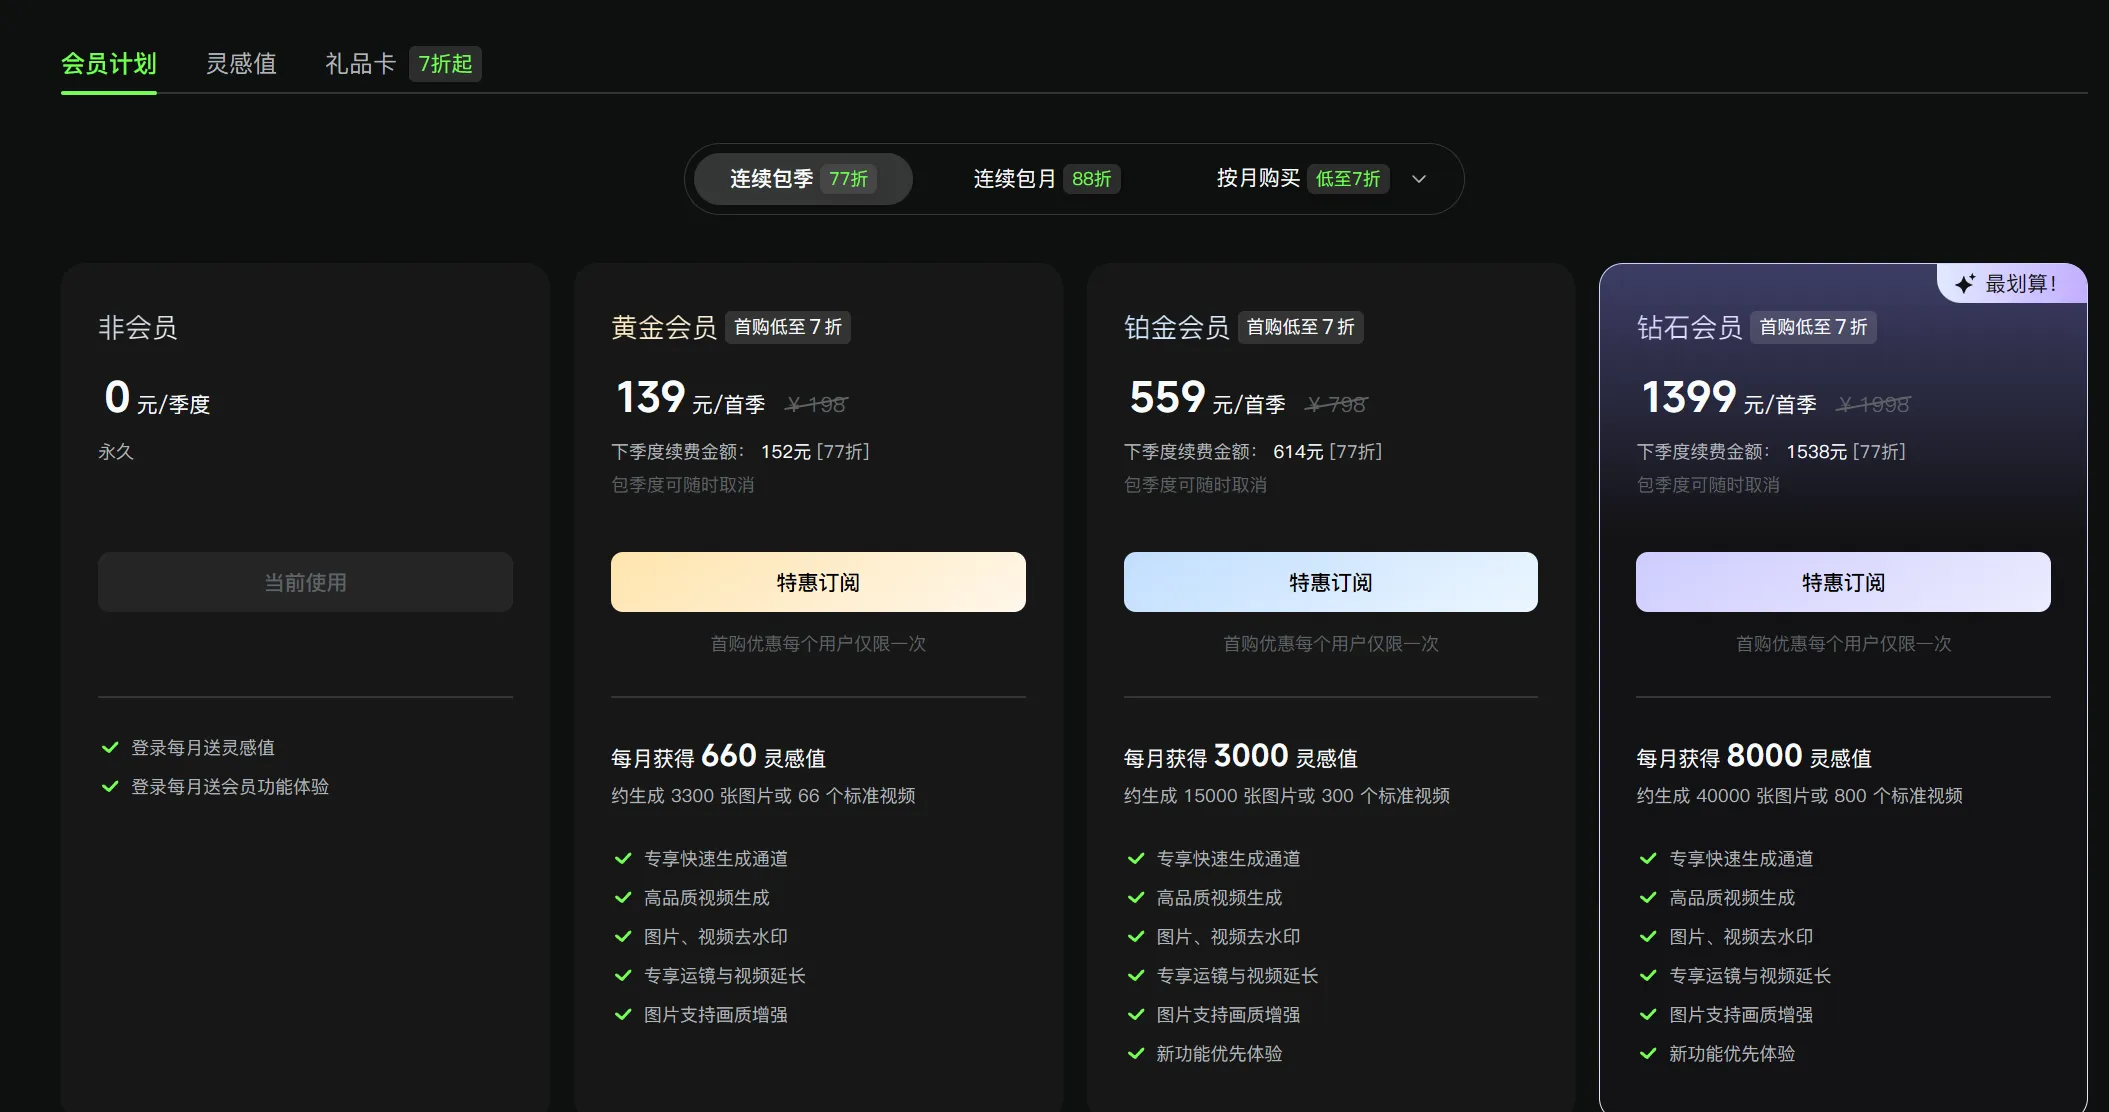Click the 139 元/首季 price
This screenshot has height=1112, width=2109.
(690, 398)
